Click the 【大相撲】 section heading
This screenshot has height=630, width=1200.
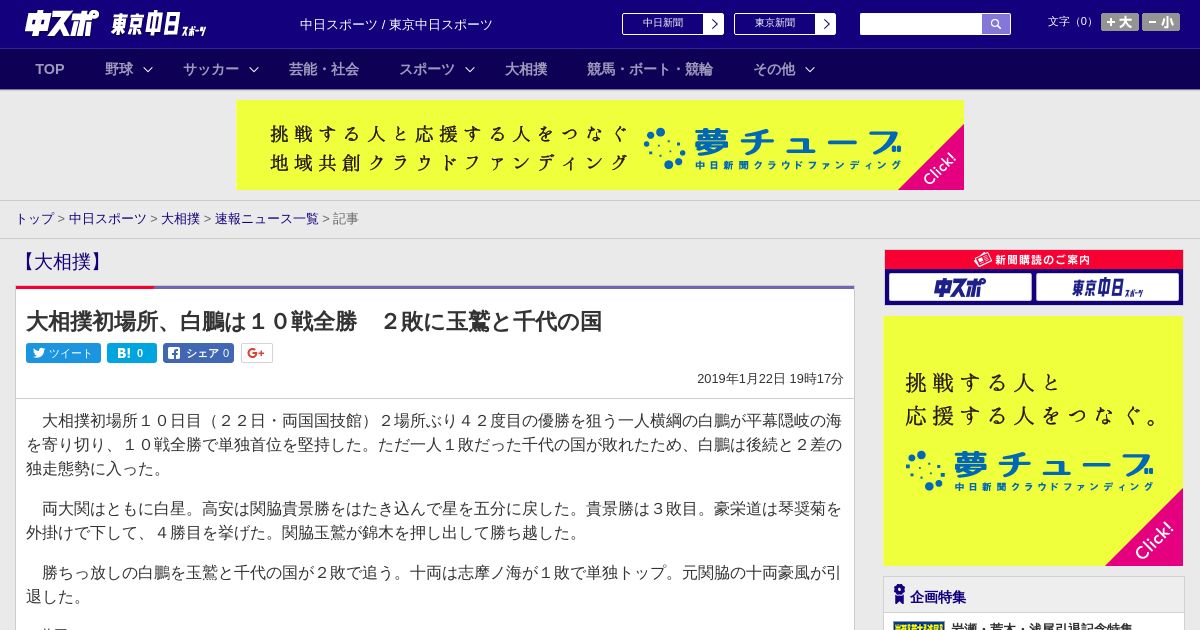tap(62, 262)
